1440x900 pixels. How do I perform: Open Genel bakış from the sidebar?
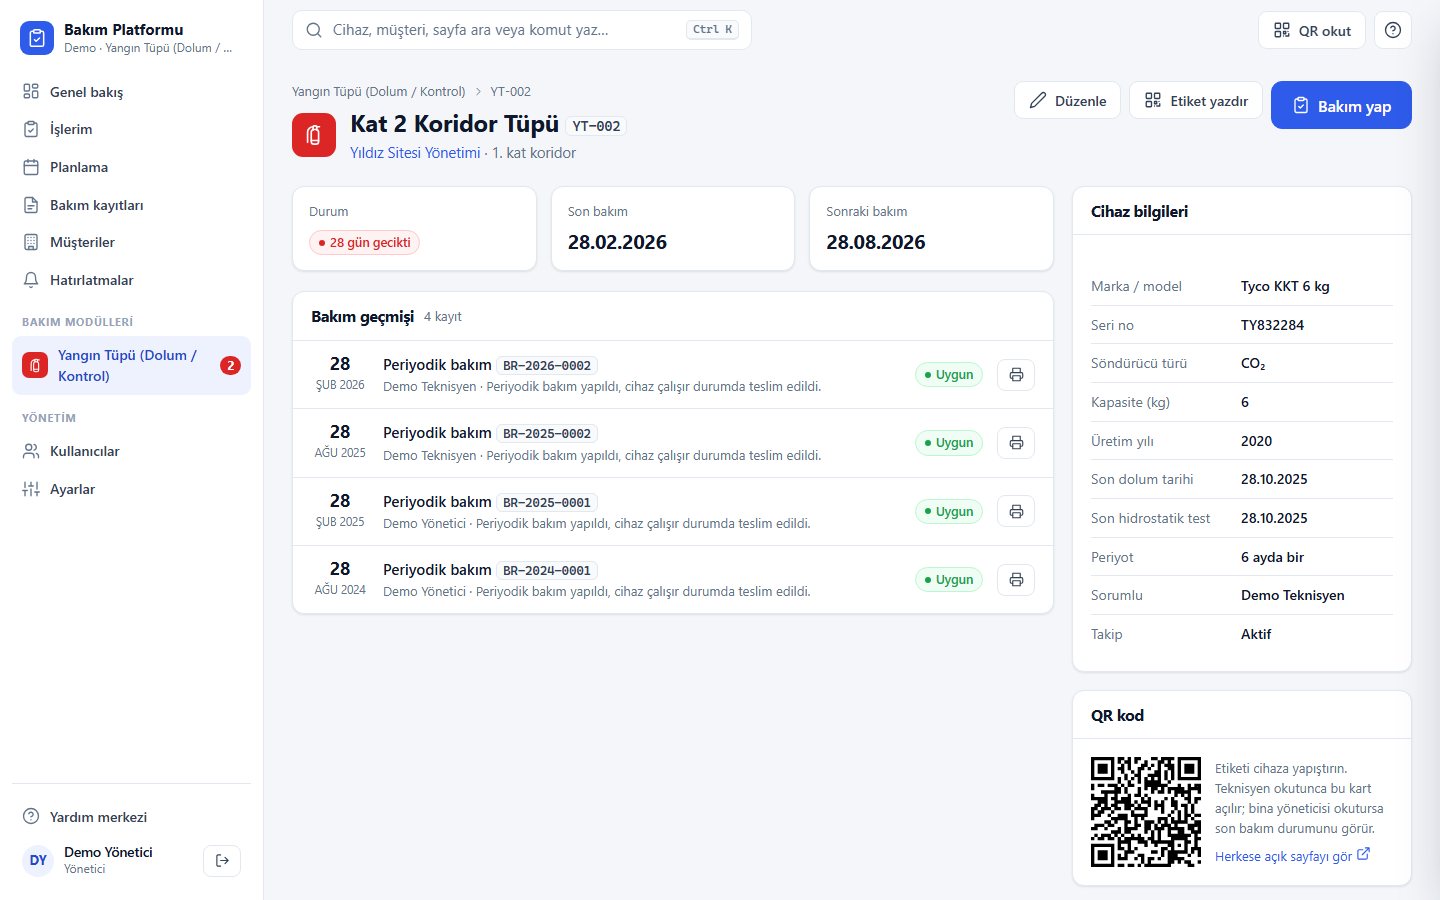(131, 92)
